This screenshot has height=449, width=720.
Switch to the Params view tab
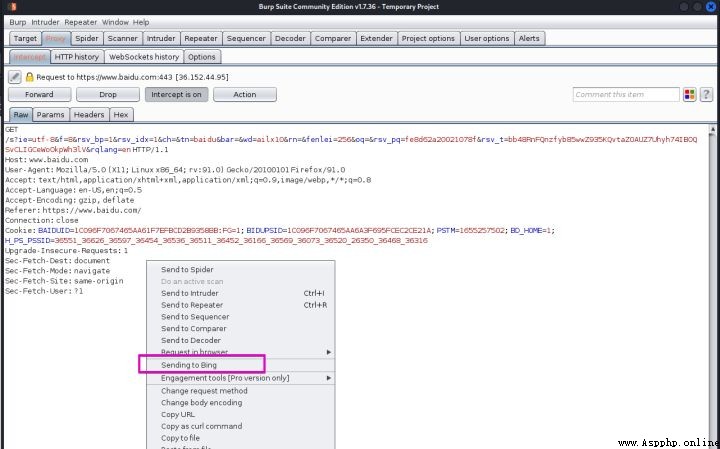click(51, 115)
